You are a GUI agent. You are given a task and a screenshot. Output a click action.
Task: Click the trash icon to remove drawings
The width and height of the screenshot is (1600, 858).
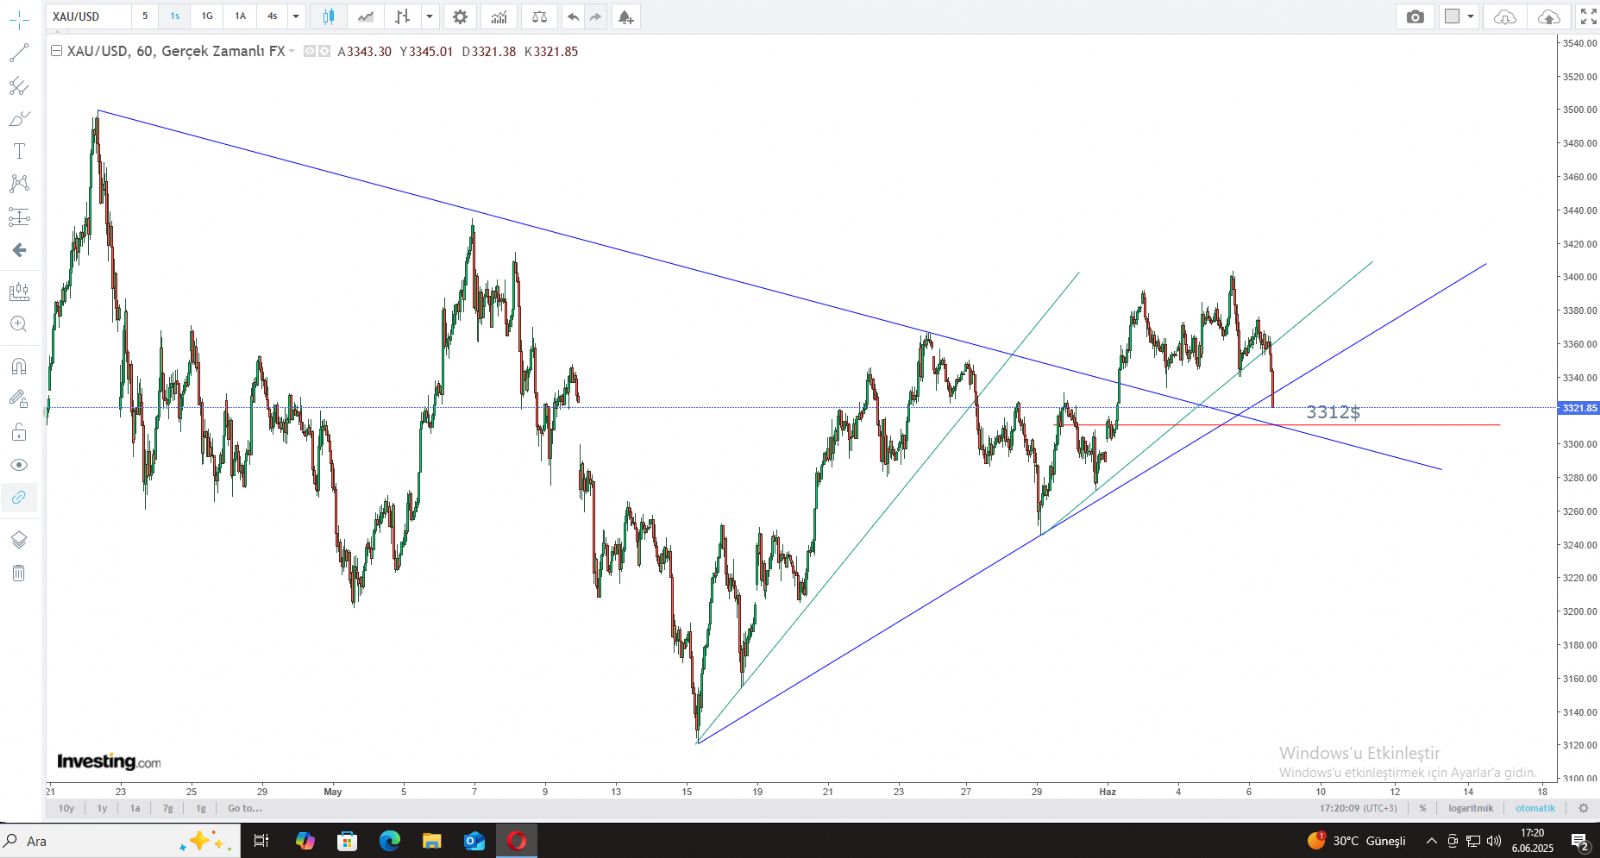point(19,573)
